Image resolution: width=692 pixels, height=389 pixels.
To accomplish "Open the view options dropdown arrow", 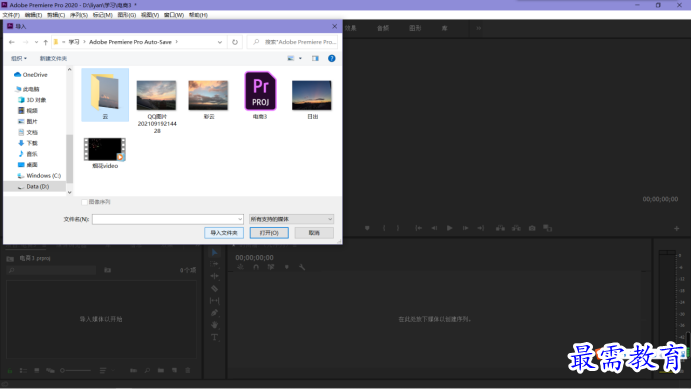I will 300,58.
